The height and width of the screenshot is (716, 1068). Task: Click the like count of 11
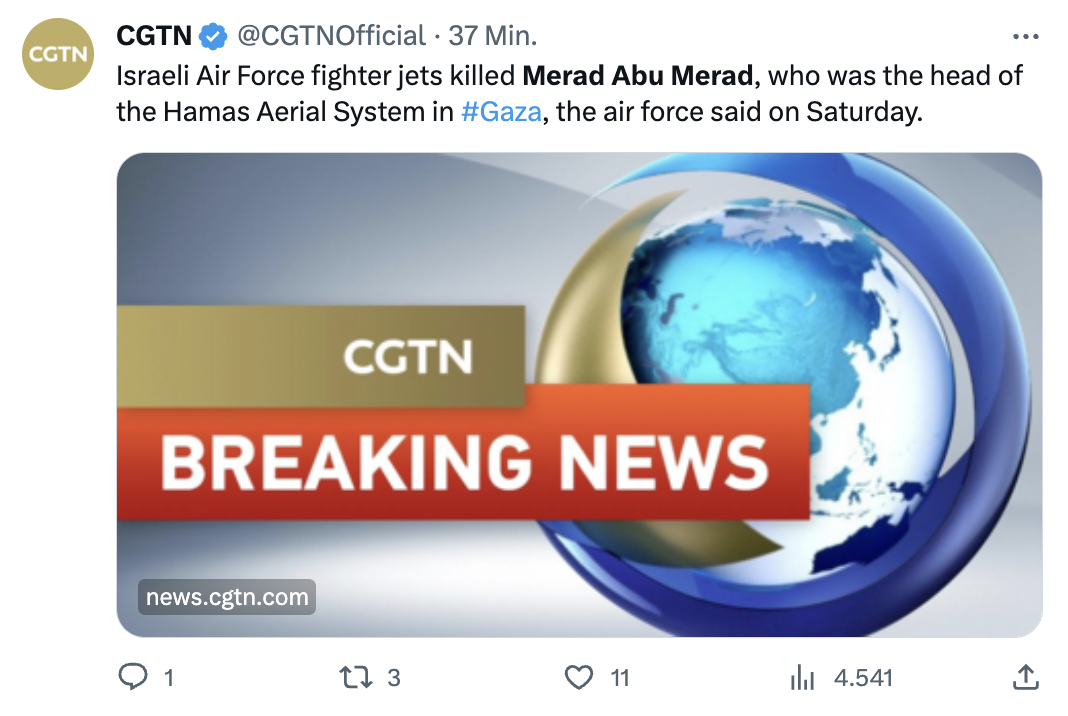[x=620, y=678]
